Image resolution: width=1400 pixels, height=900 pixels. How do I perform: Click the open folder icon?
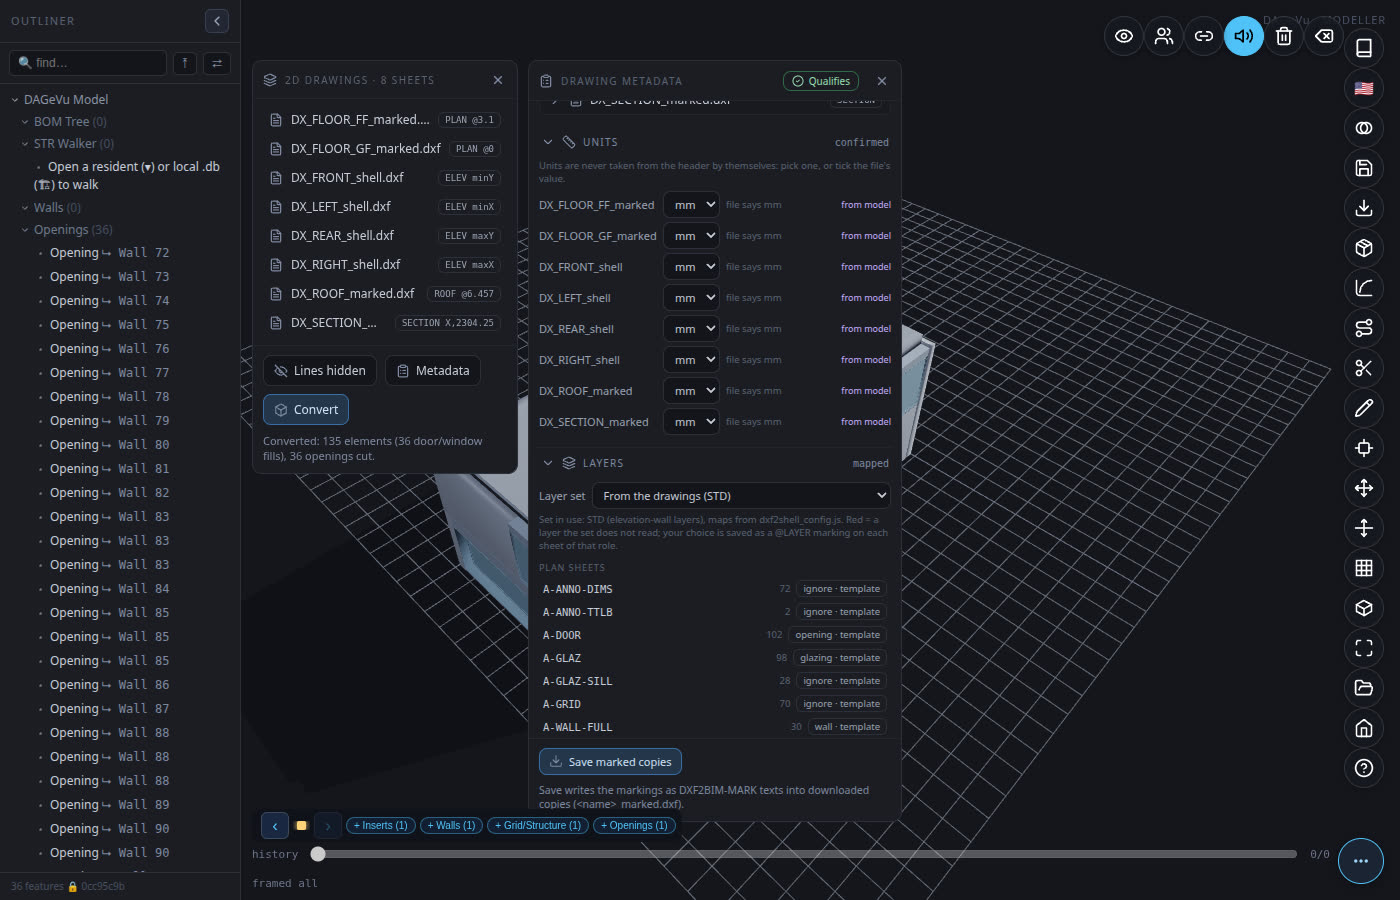tap(1364, 688)
